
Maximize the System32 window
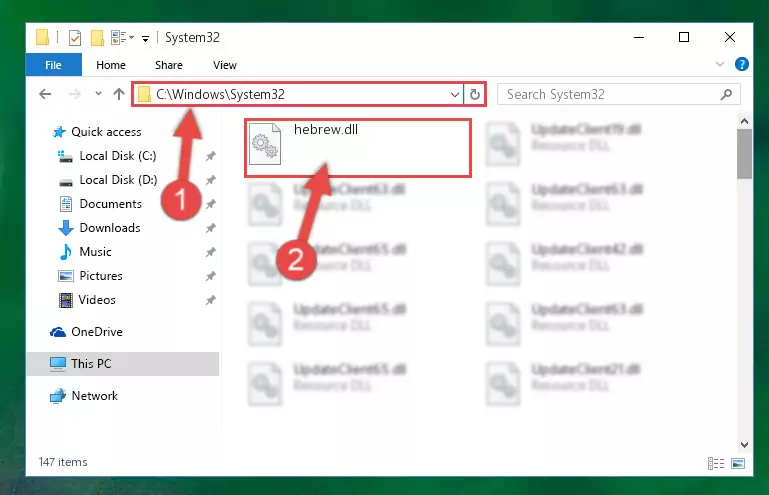coord(684,38)
